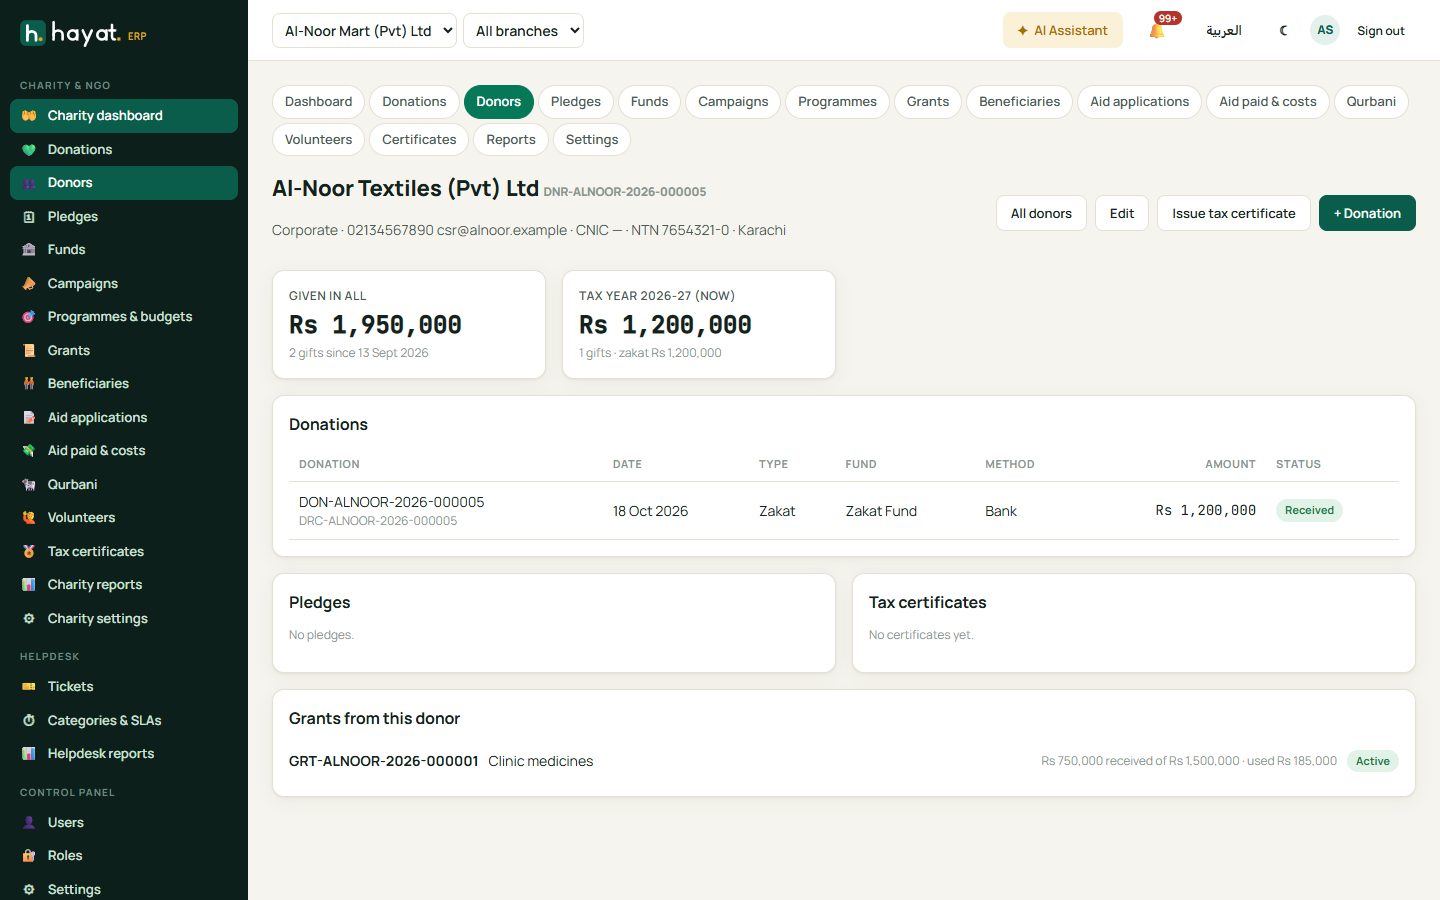The width and height of the screenshot is (1440, 900).
Task: Select the Certificates tab
Action: pos(419,140)
